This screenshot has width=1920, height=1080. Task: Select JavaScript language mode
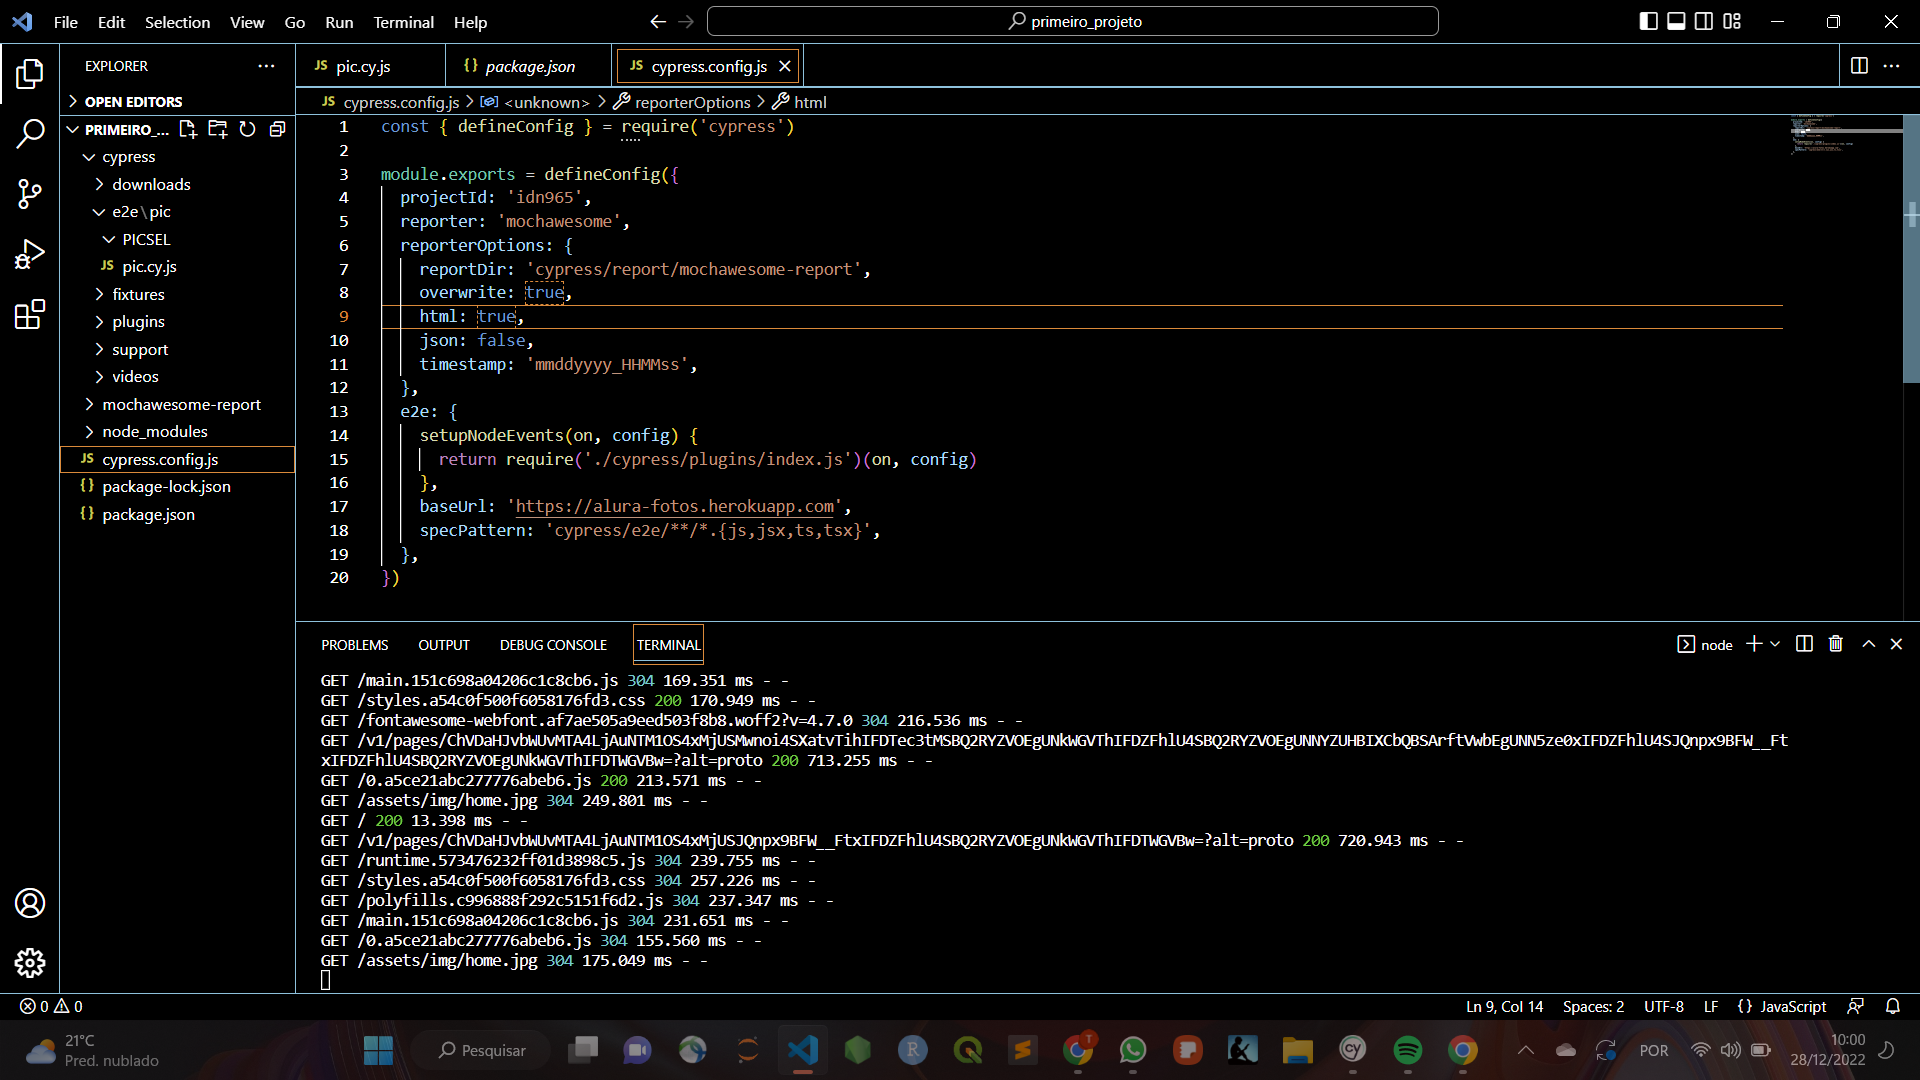click(1792, 1006)
